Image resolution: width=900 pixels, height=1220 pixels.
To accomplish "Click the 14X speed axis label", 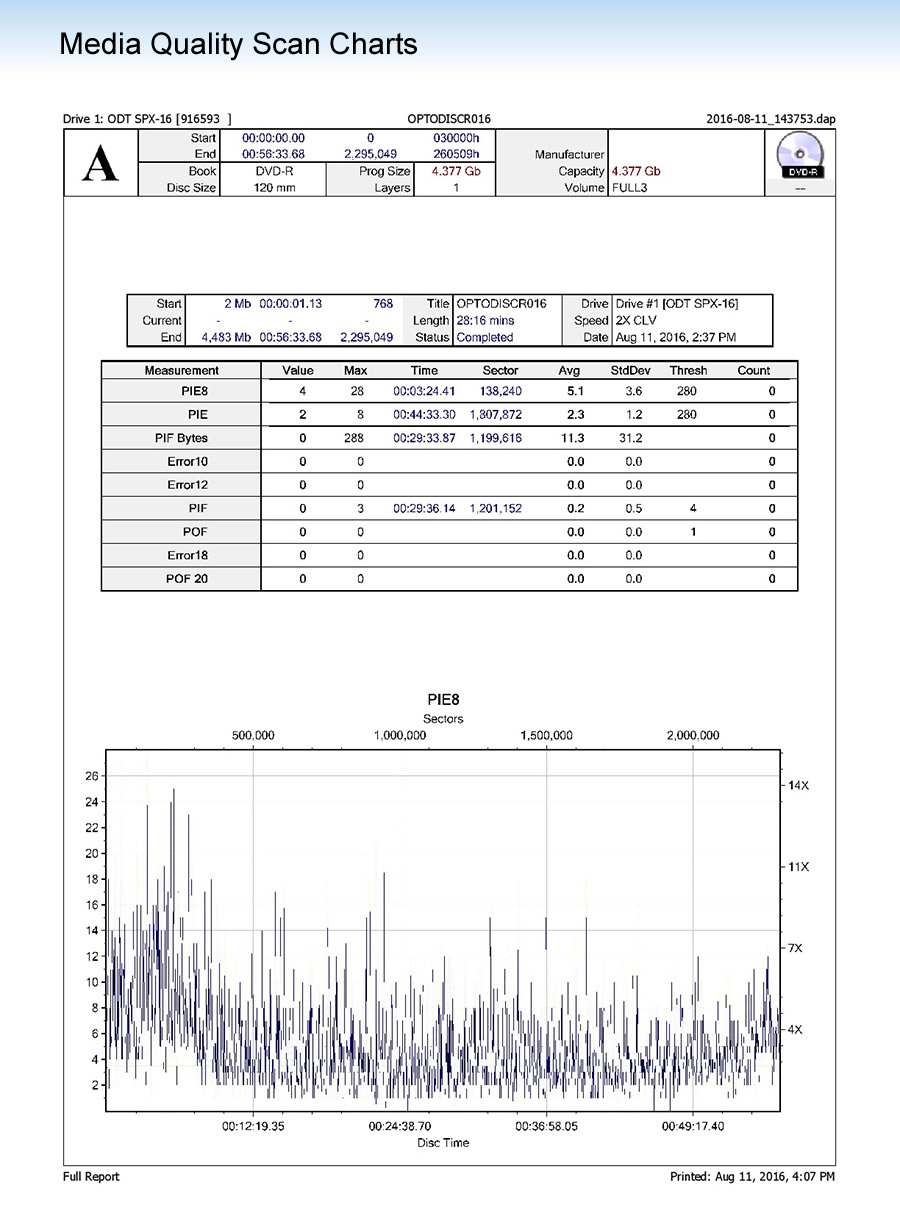I will click(x=798, y=786).
